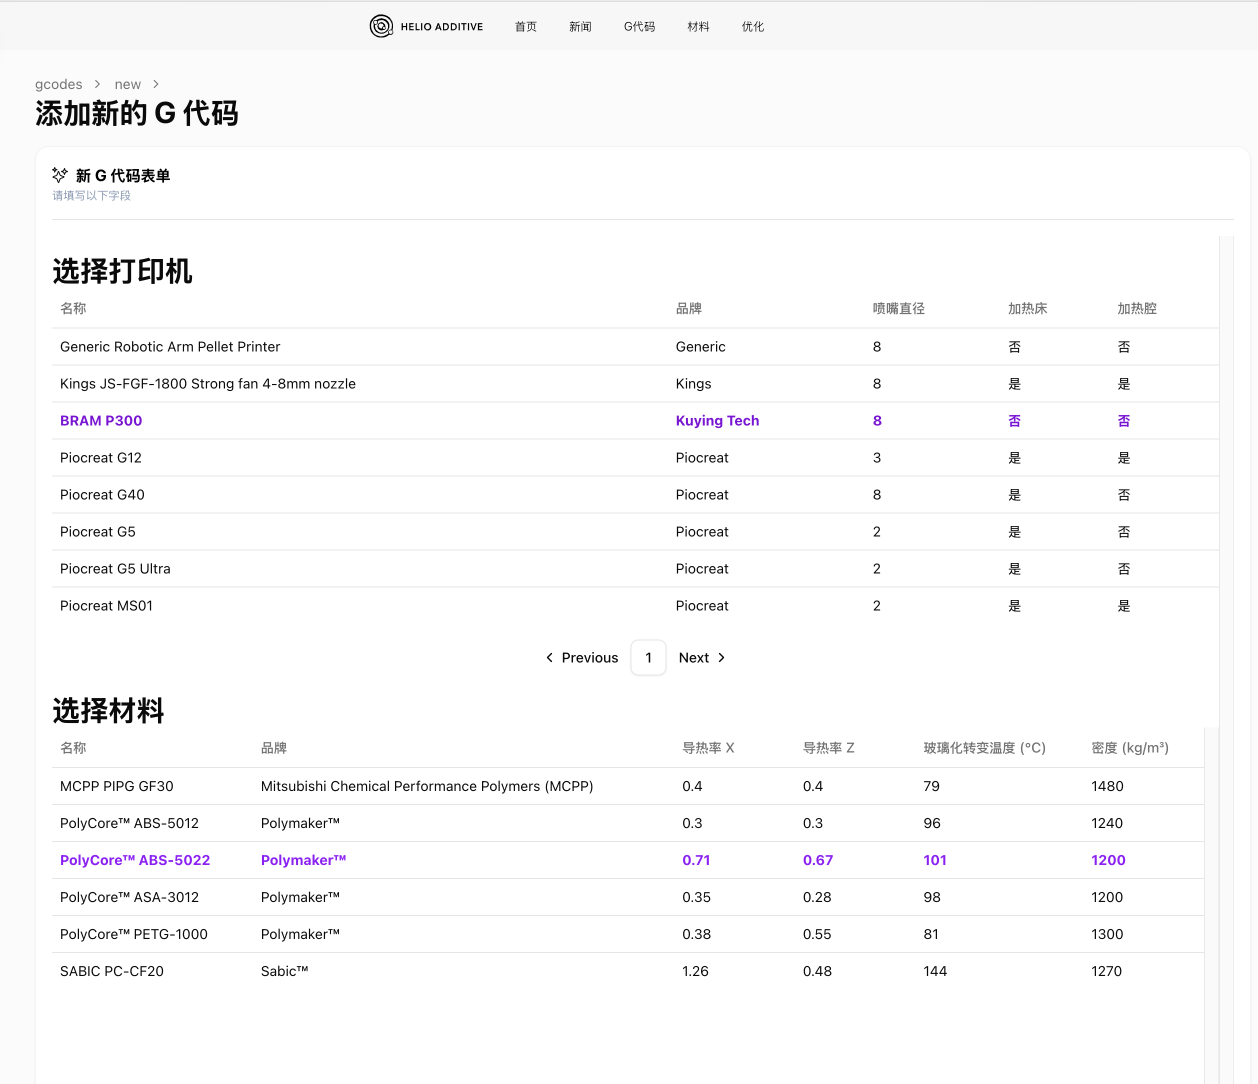The height and width of the screenshot is (1084, 1258).
Task: Open the 首页 nav item
Action: [x=526, y=27]
